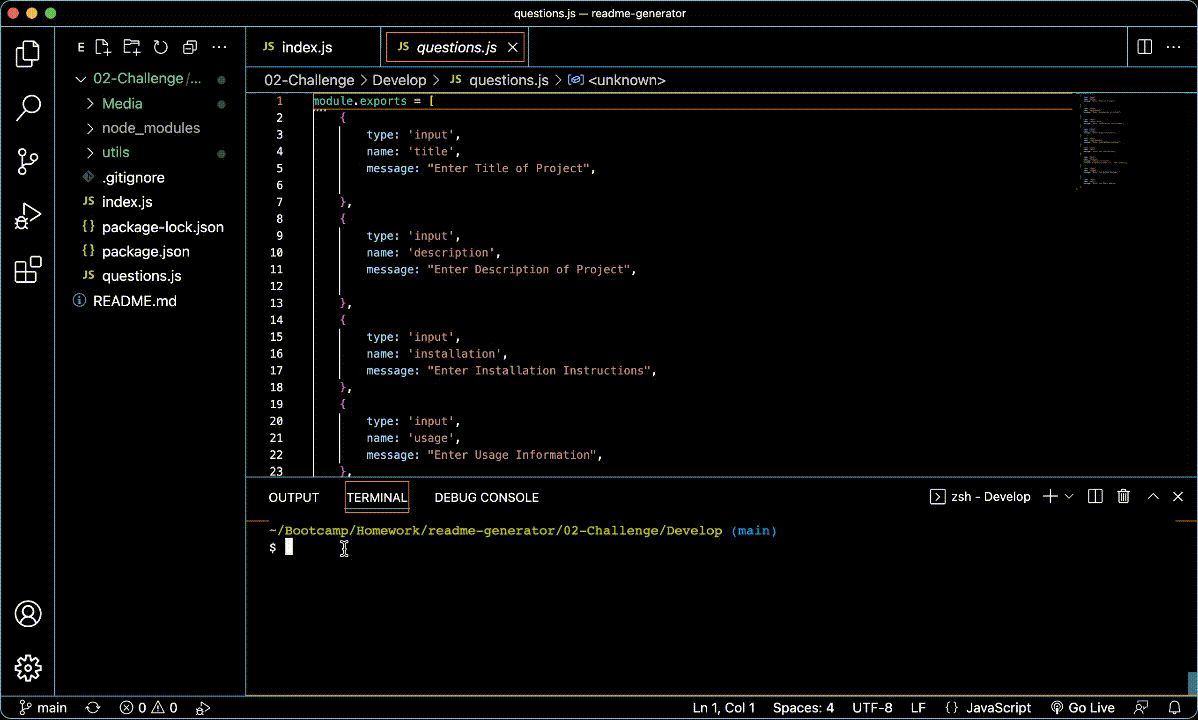1198x720 pixels.
Task: Add a new terminal with plus
Action: click(x=1051, y=497)
